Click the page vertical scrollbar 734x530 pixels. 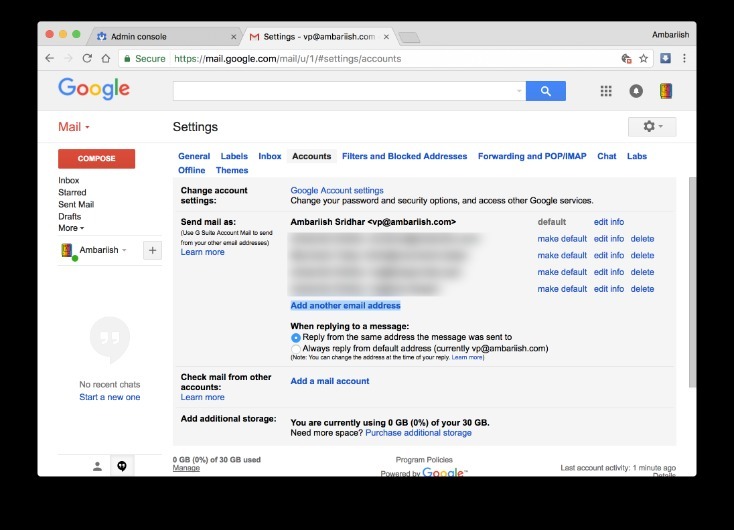[x=692, y=282]
